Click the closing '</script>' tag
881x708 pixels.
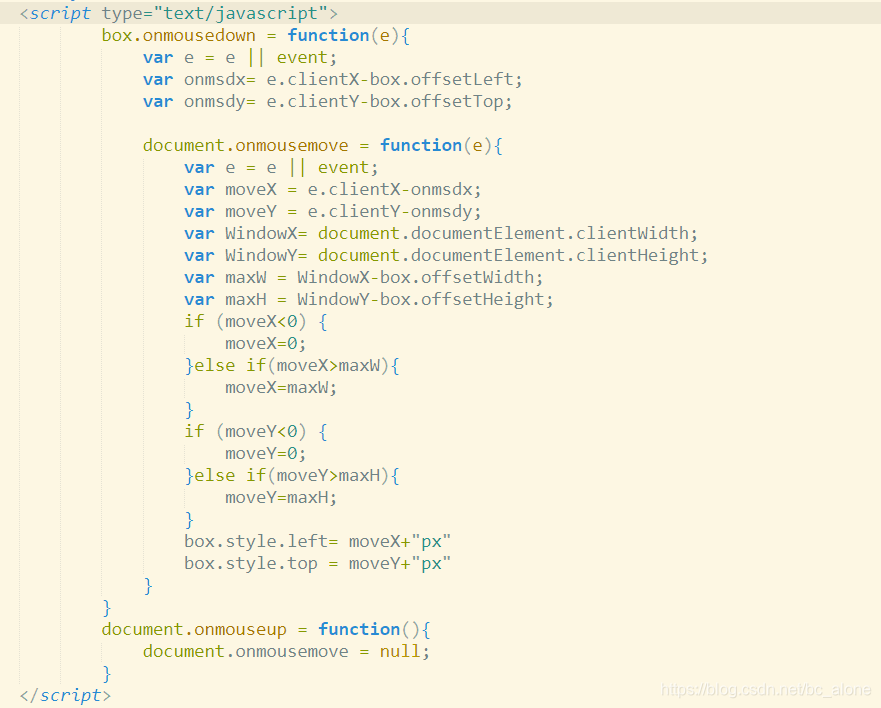click(65, 695)
